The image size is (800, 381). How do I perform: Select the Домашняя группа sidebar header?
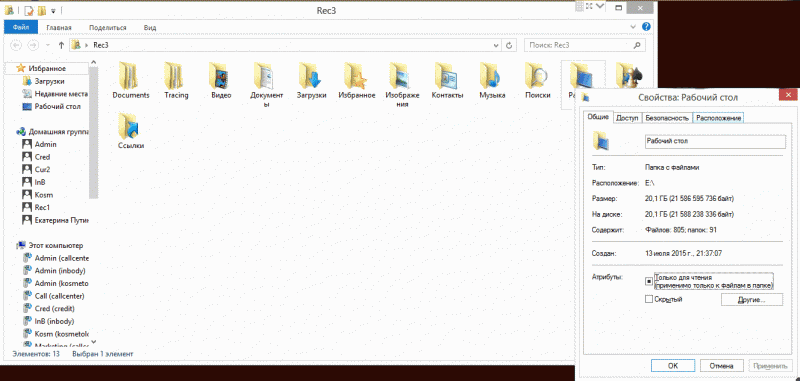pos(52,132)
